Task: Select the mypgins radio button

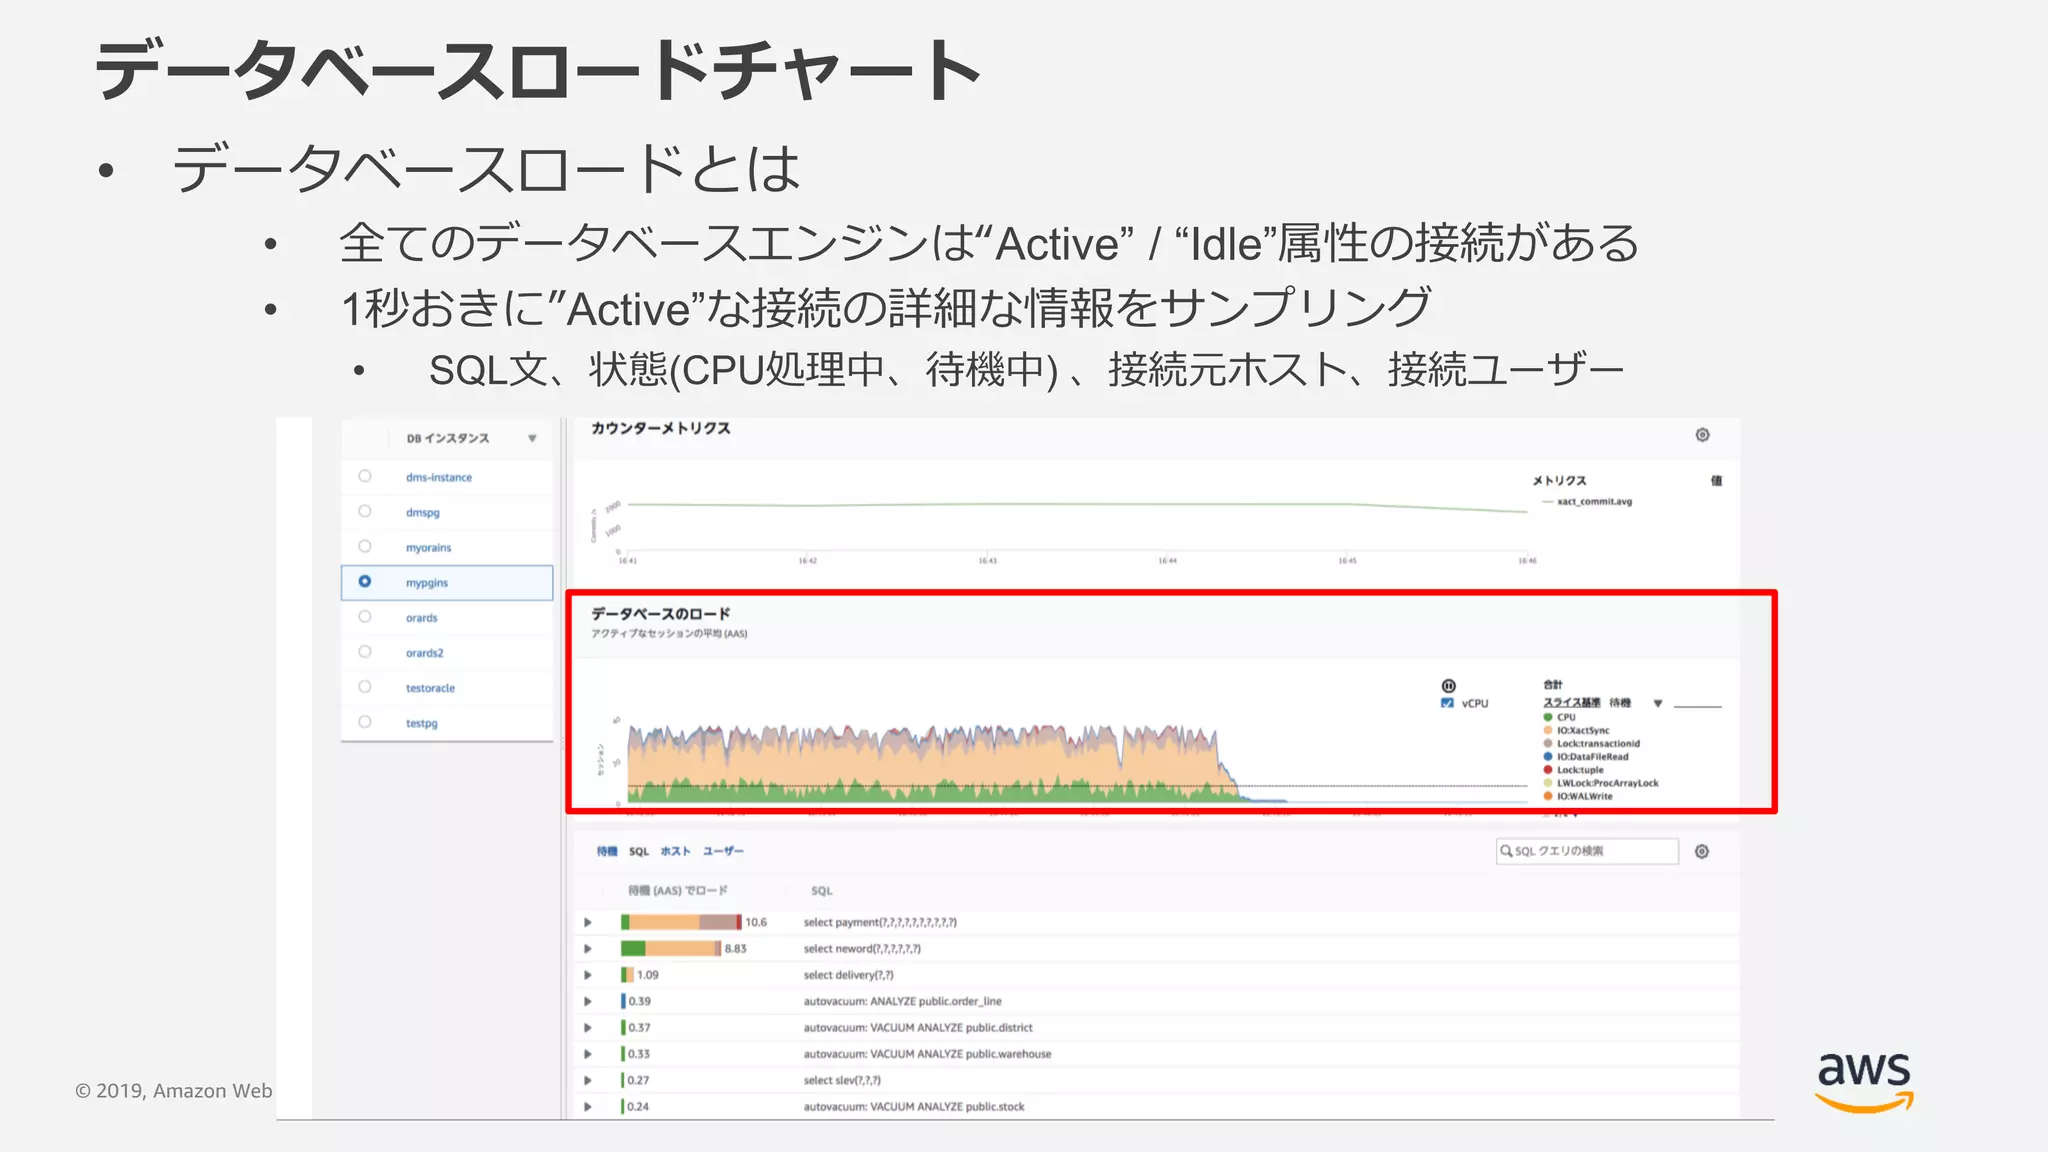Action: pos(365,581)
